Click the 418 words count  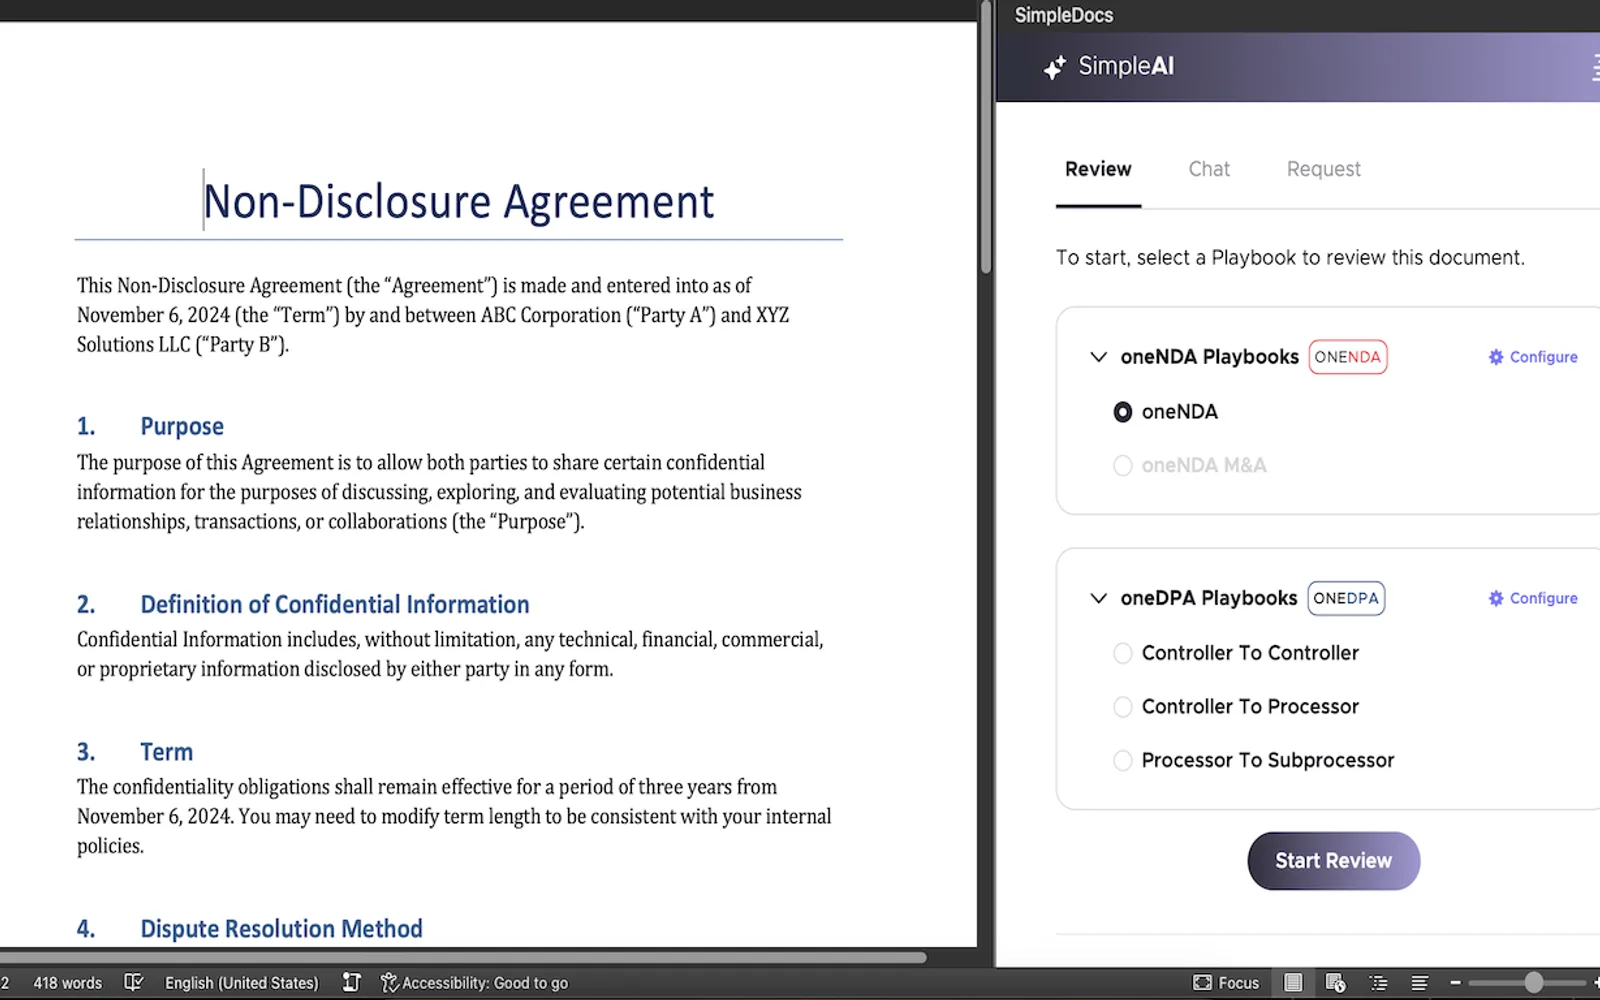click(x=68, y=983)
